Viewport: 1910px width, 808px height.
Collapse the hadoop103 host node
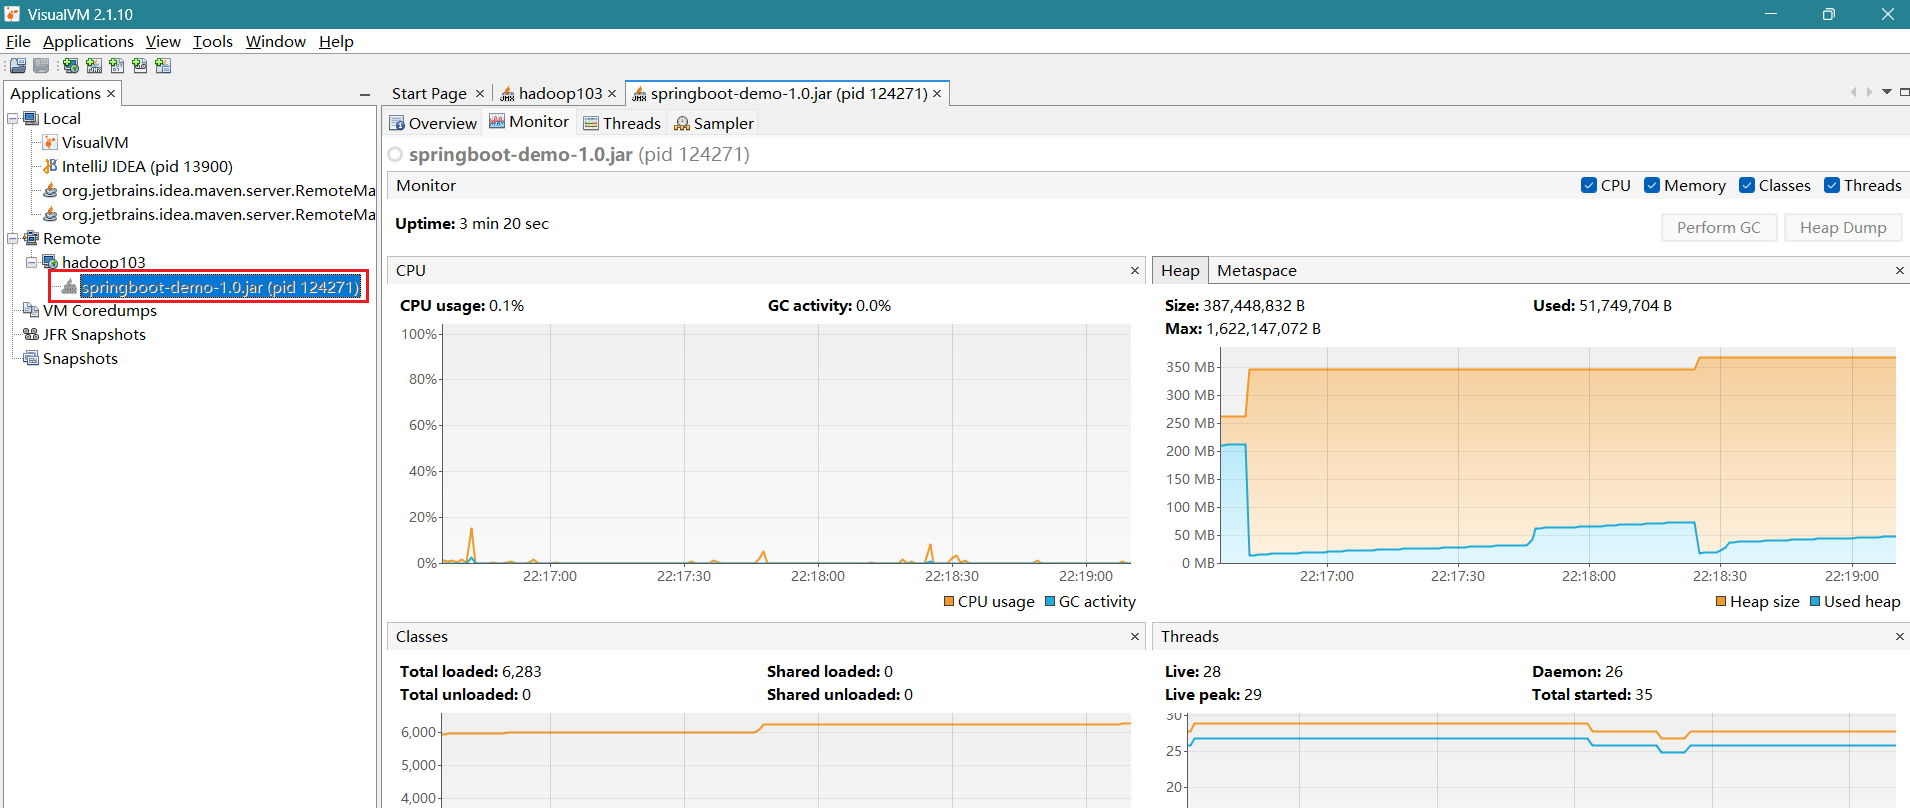coord(31,263)
